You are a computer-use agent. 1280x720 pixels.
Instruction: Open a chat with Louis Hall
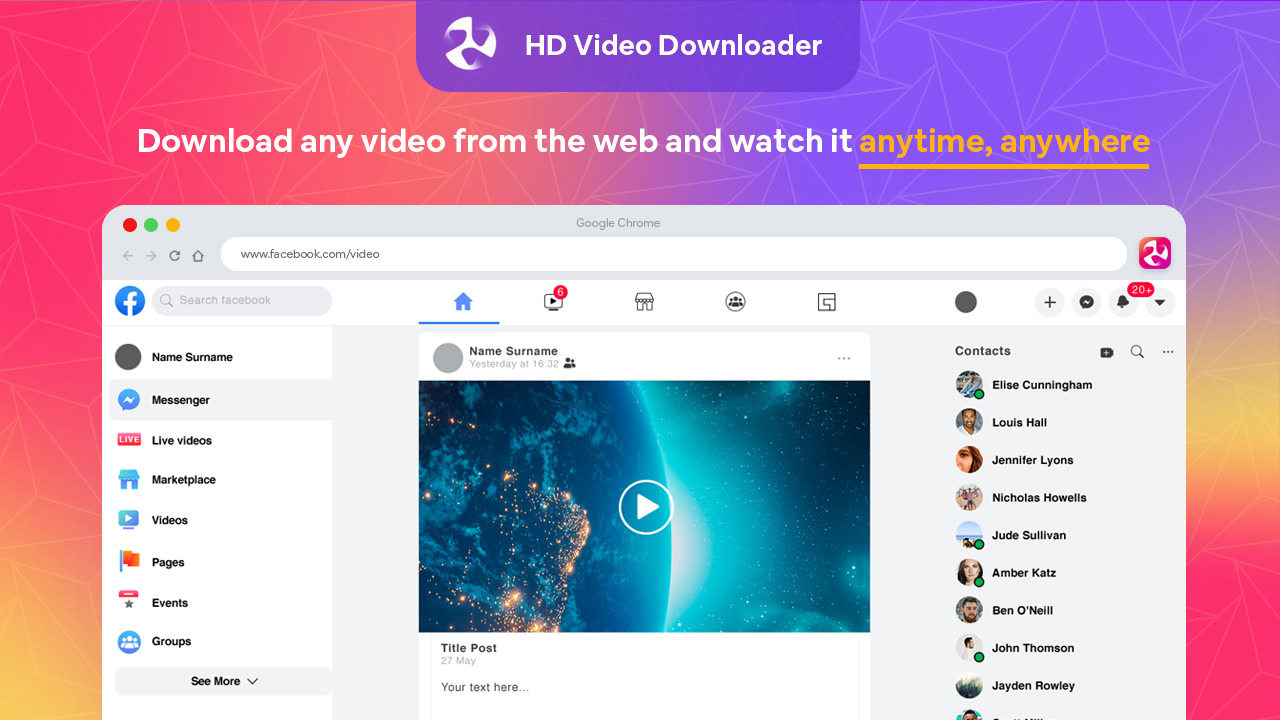tap(1002, 422)
